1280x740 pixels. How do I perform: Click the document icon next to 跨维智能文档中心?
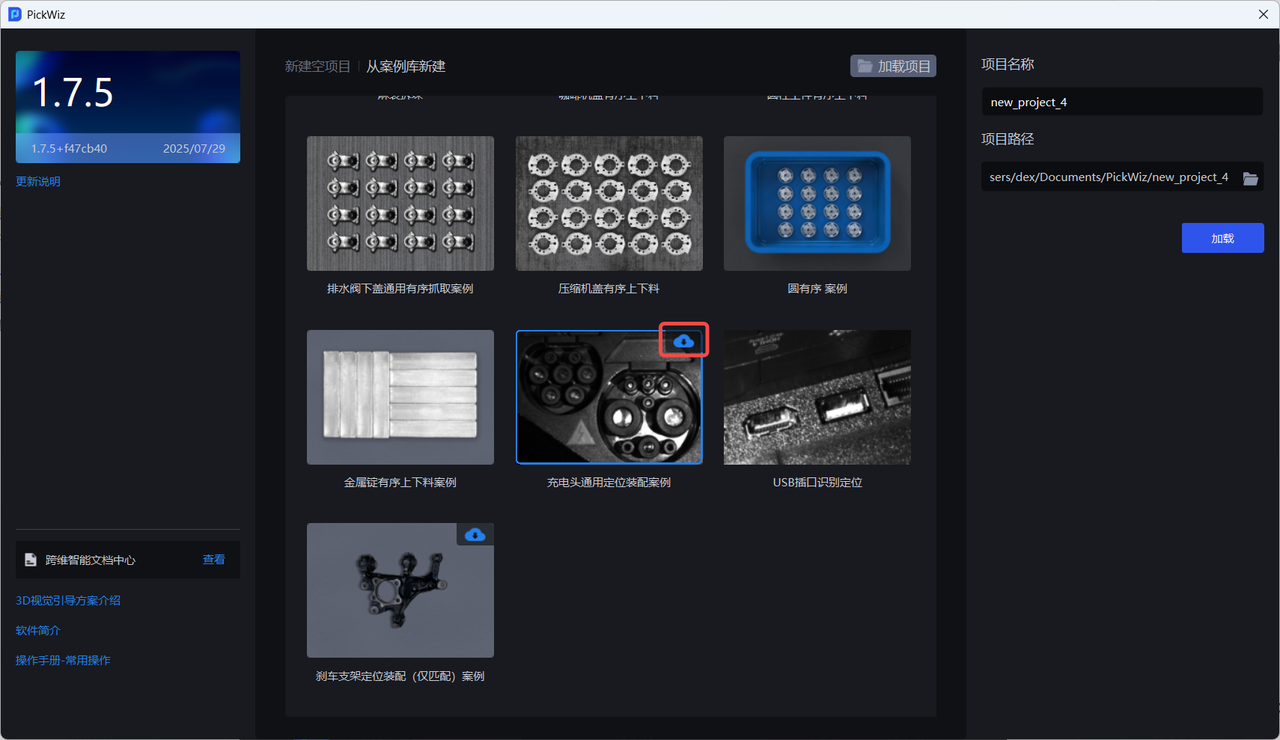pyautogui.click(x=31, y=560)
